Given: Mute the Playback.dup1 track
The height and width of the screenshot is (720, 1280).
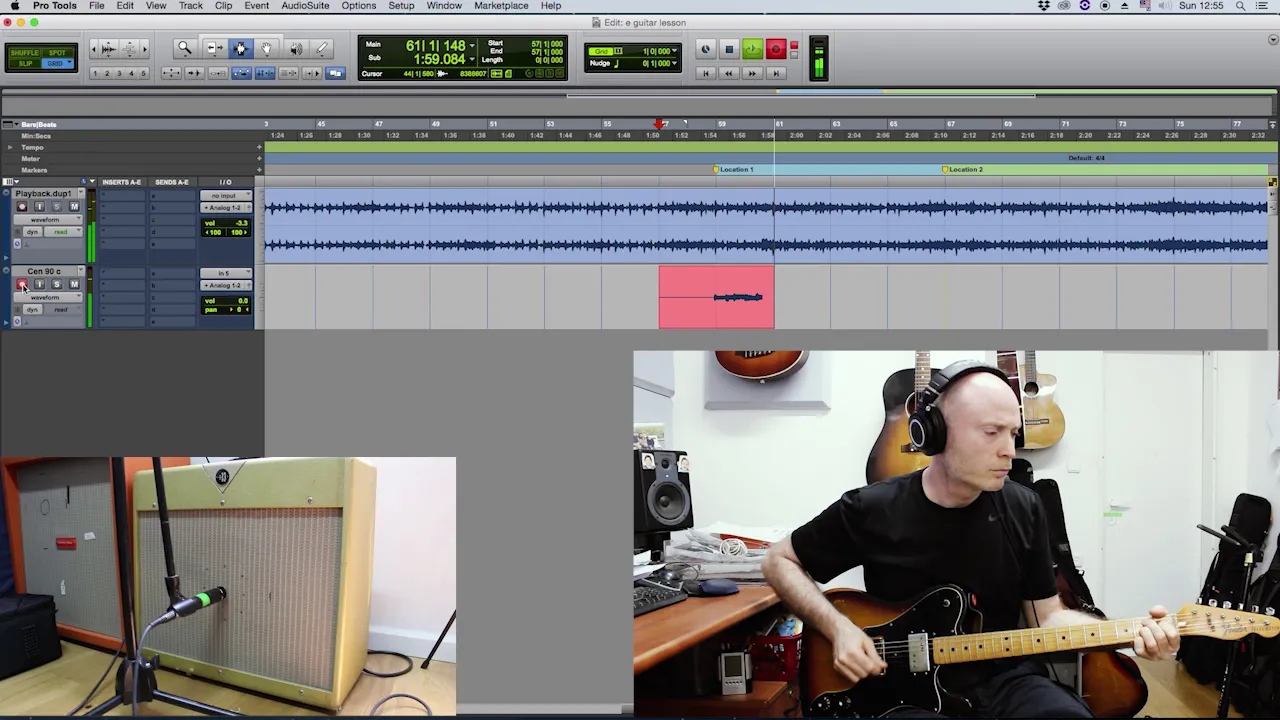Looking at the screenshot, I should pos(74,206).
